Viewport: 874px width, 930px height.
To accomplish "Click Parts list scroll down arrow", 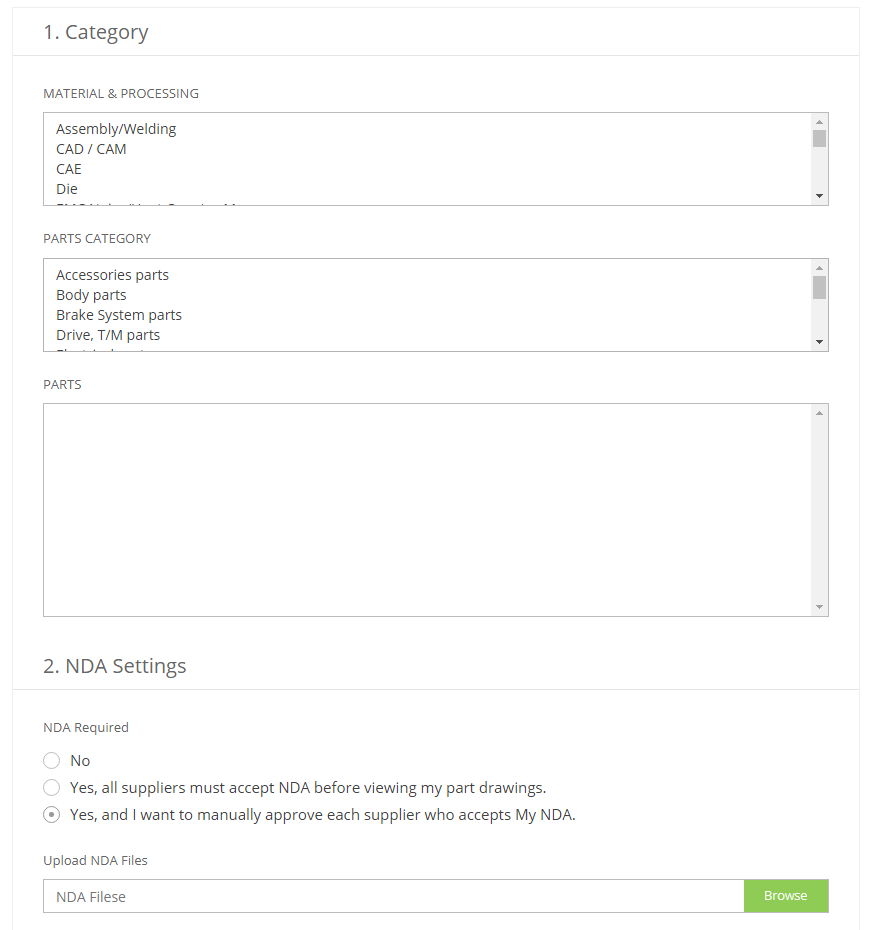I will [819, 607].
